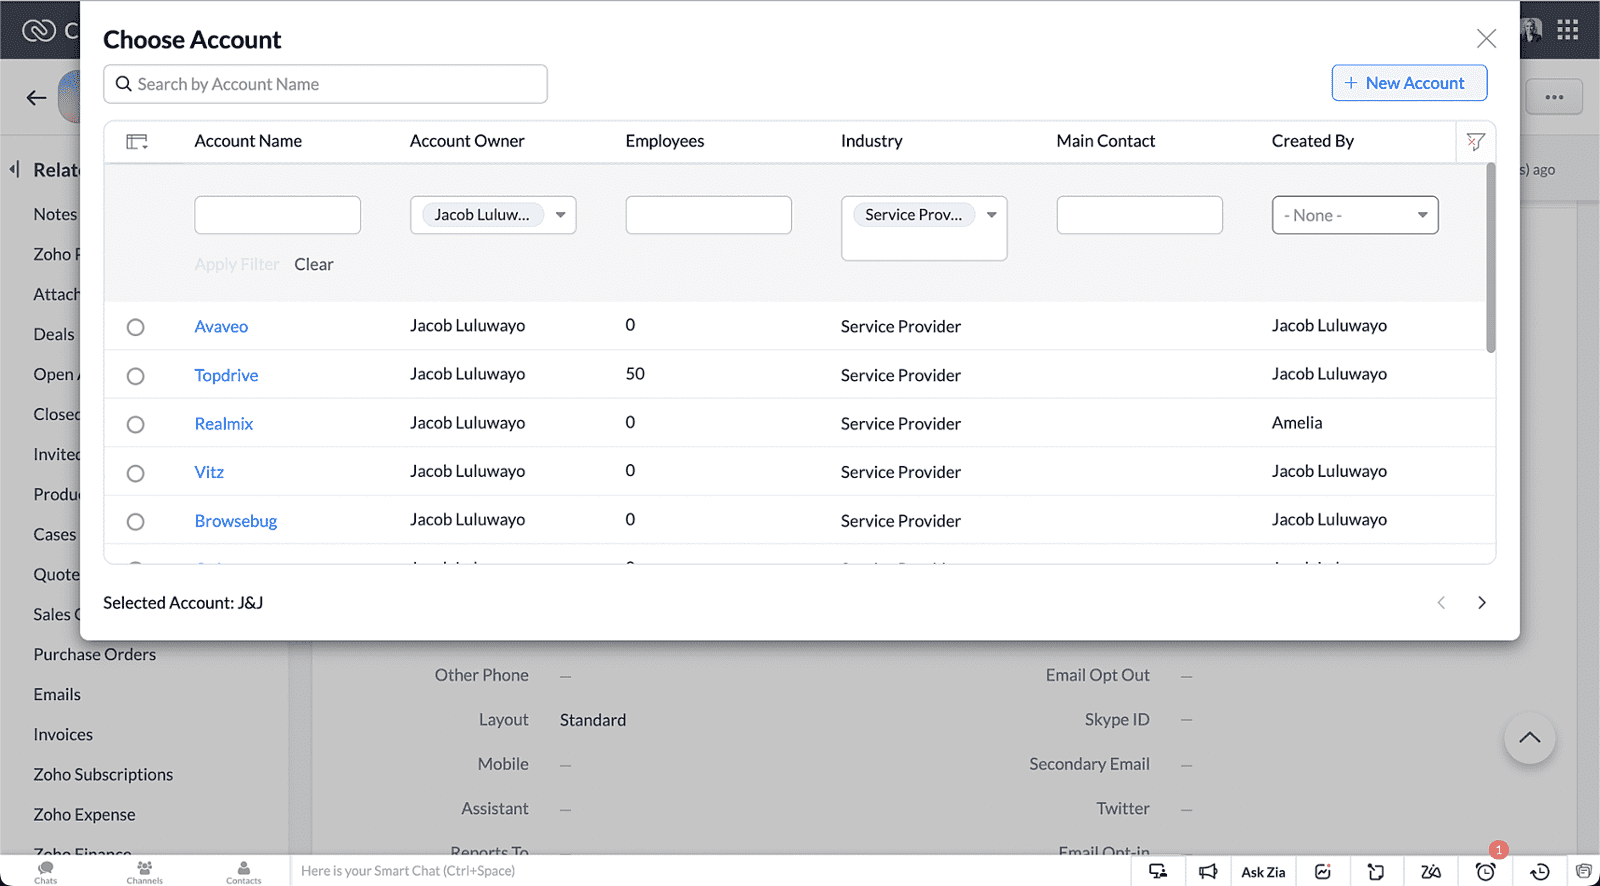Open the three-dots more menu in background page
This screenshot has height=886, width=1600.
pyautogui.click(x=1553, y=97)
